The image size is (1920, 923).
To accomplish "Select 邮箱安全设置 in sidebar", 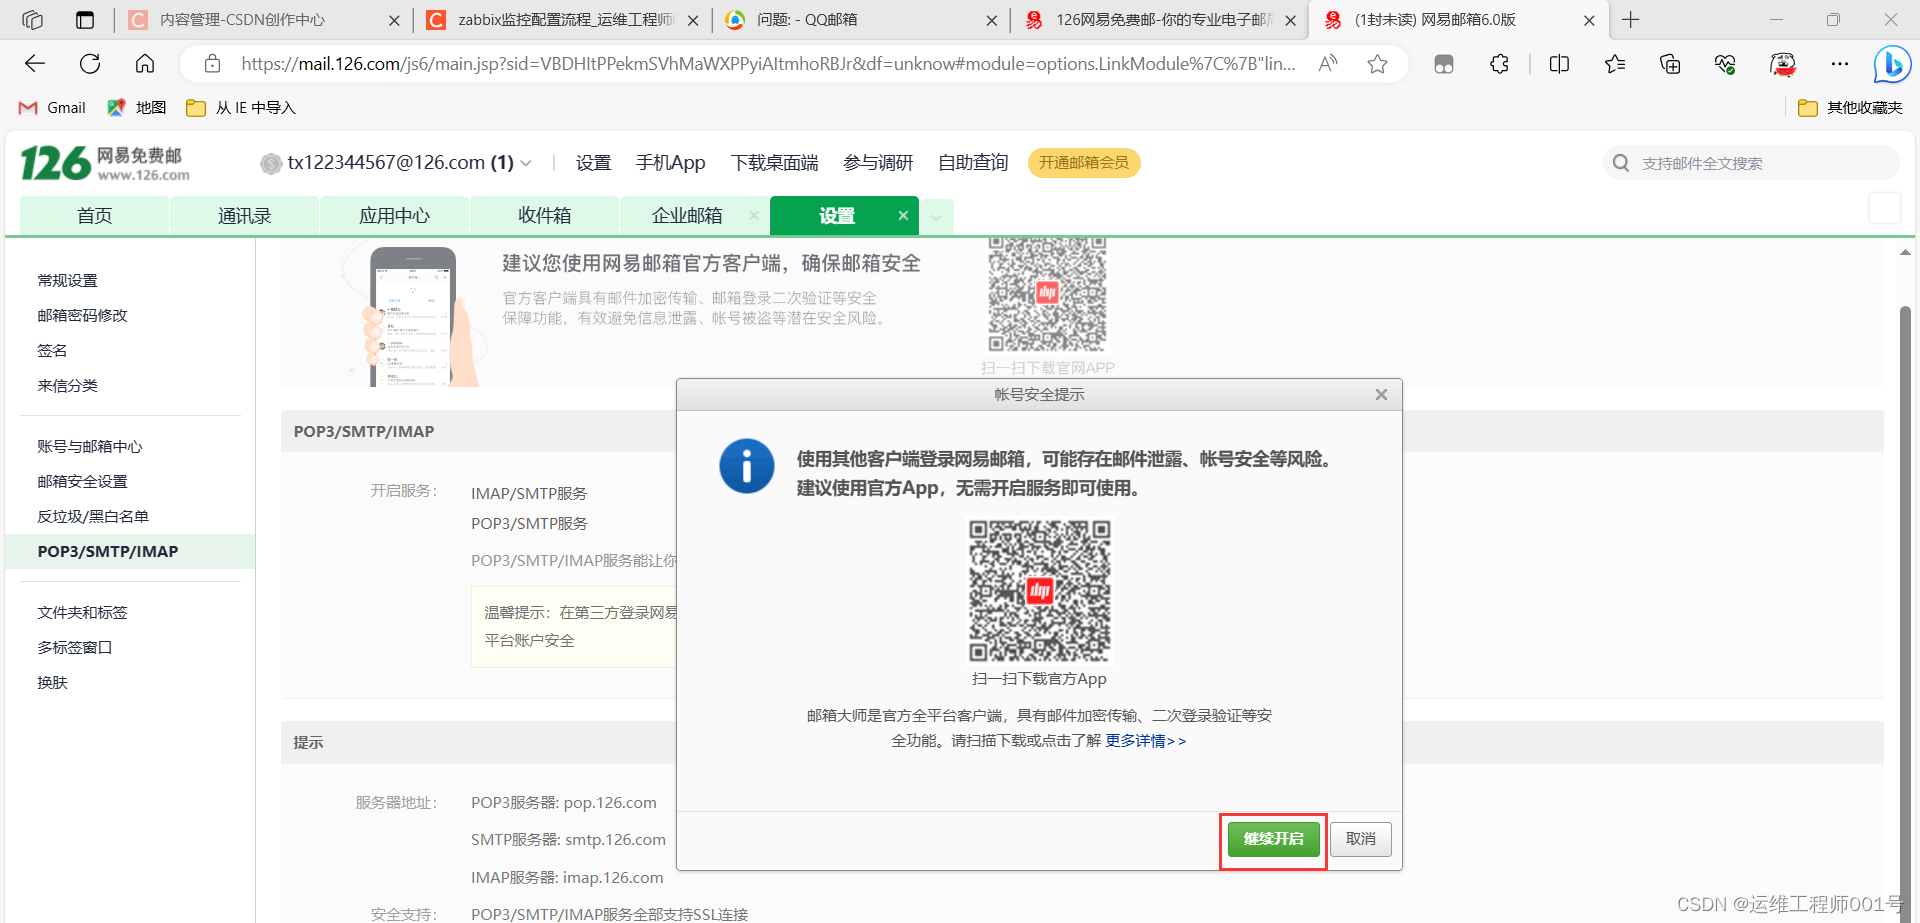I will pos(83,482).
